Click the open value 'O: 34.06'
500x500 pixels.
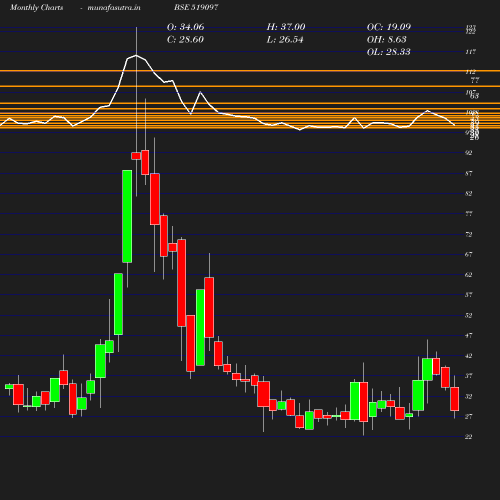tap(185, 27)
